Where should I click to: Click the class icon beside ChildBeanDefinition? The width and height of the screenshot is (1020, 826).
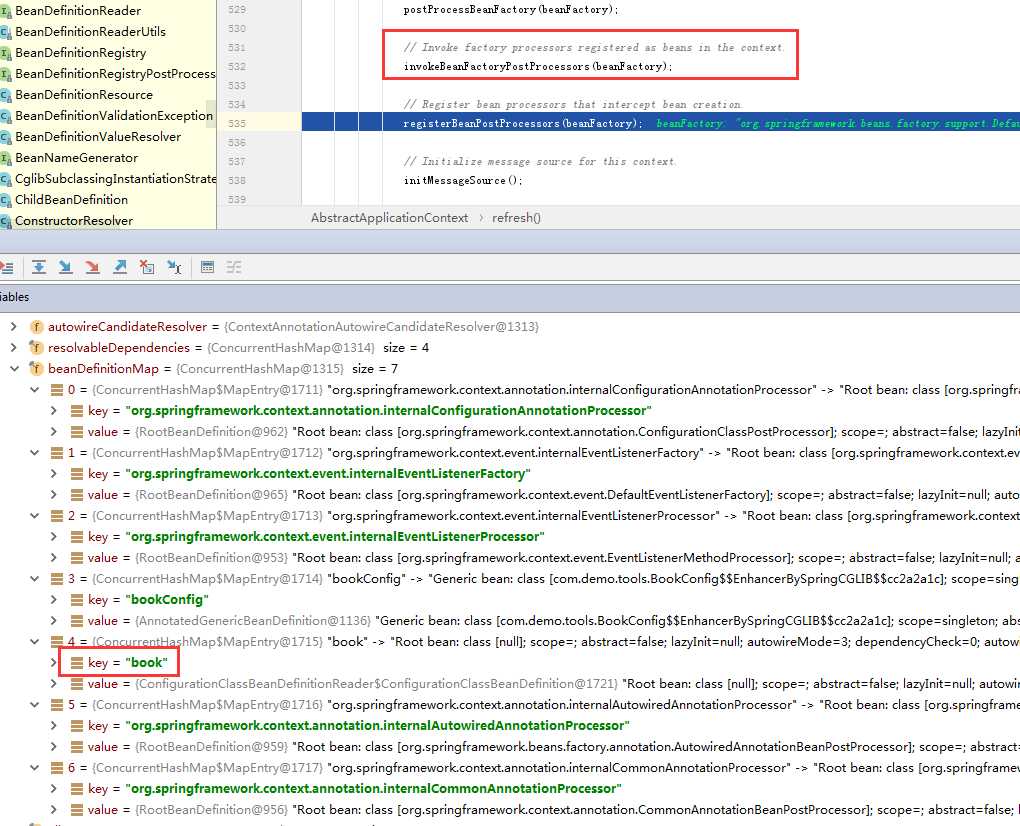tap(6, 200)
